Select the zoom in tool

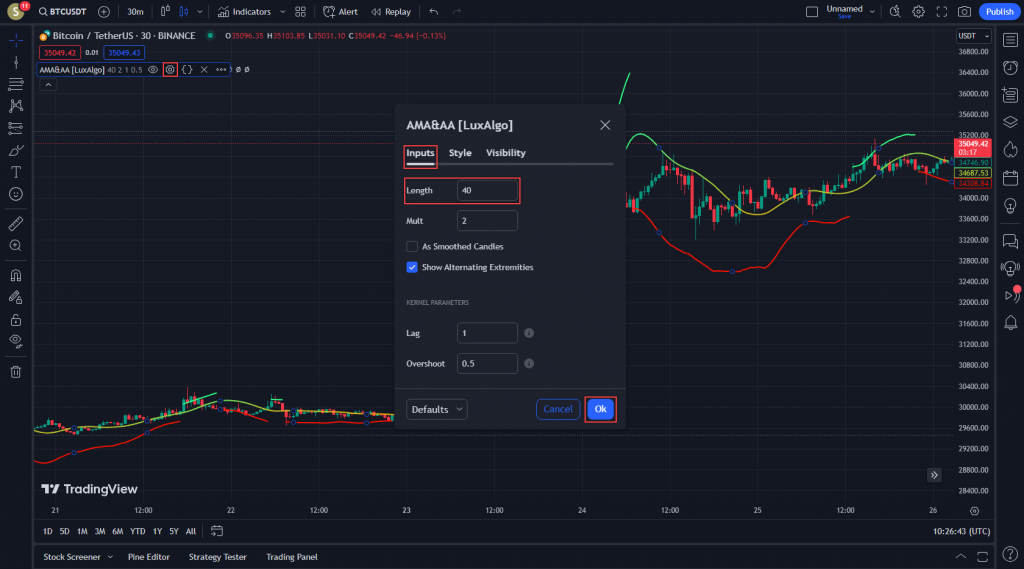[16, 246]
